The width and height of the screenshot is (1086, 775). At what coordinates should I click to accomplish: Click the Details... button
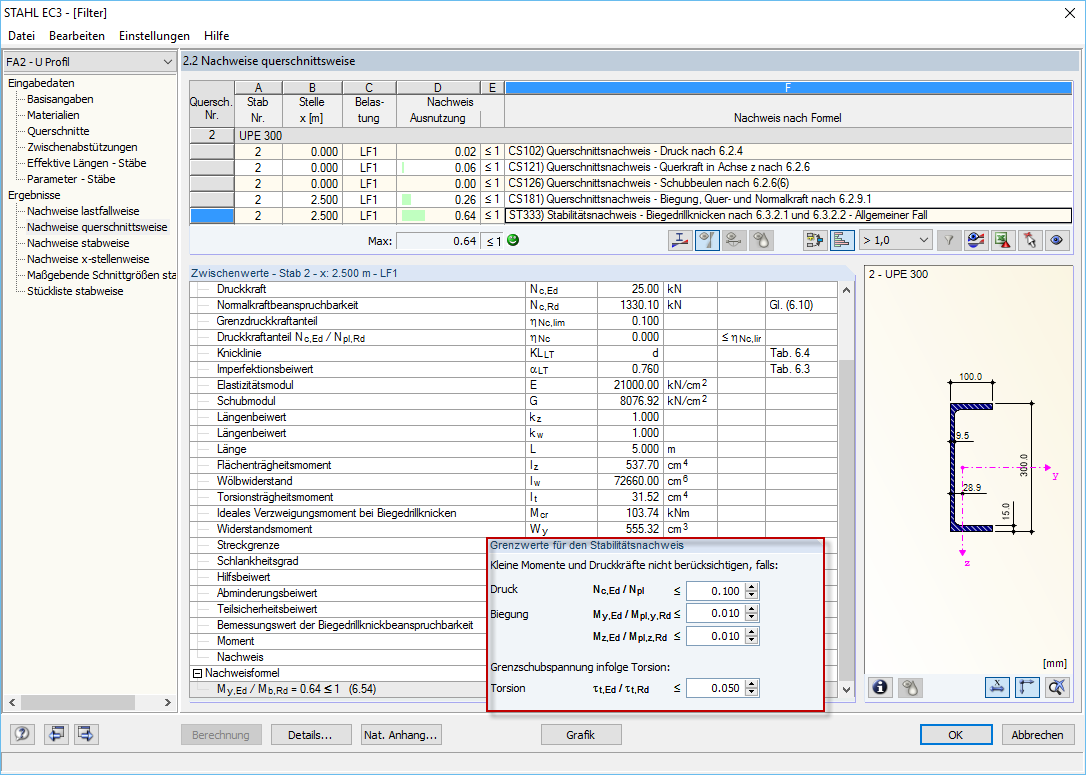(310, 734)
